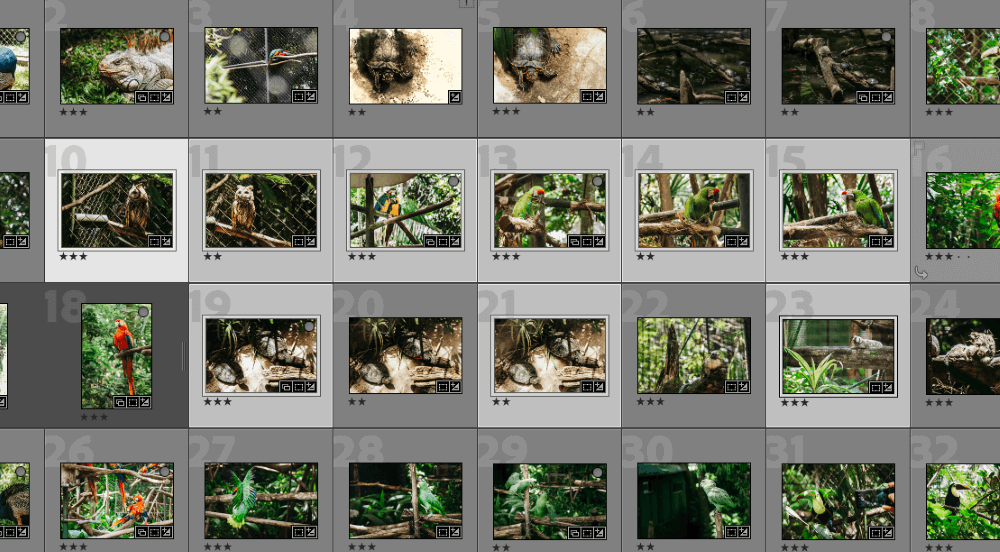Image resolution: width=1000 pixels, height=552 pixels.
Task: Click the crop badge on kingfisher photo 3
Action: click(298, 97)
